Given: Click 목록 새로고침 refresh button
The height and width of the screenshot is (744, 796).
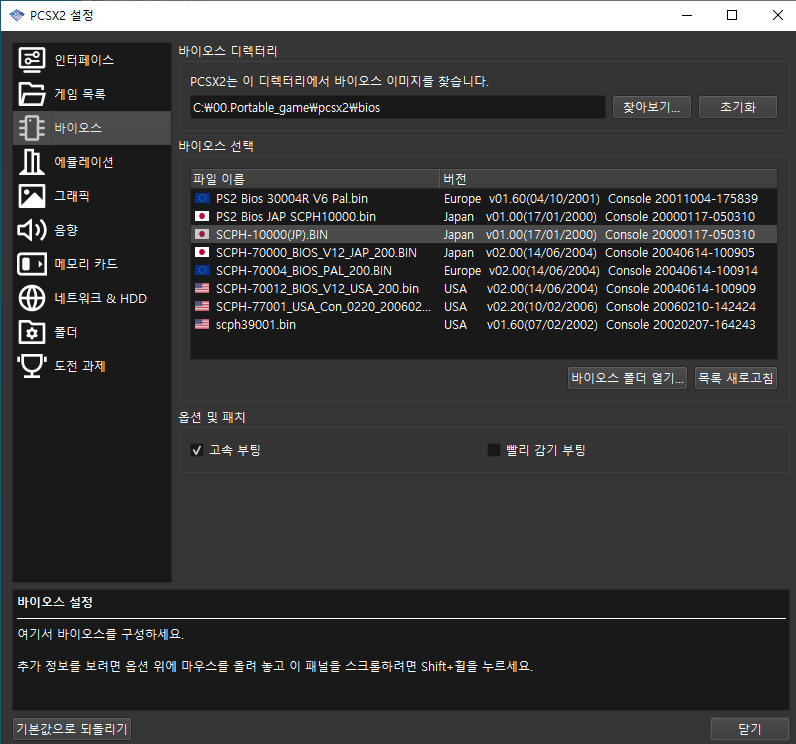Looking at the screenshot, I should pyautogui.click(x=736, y=378).
